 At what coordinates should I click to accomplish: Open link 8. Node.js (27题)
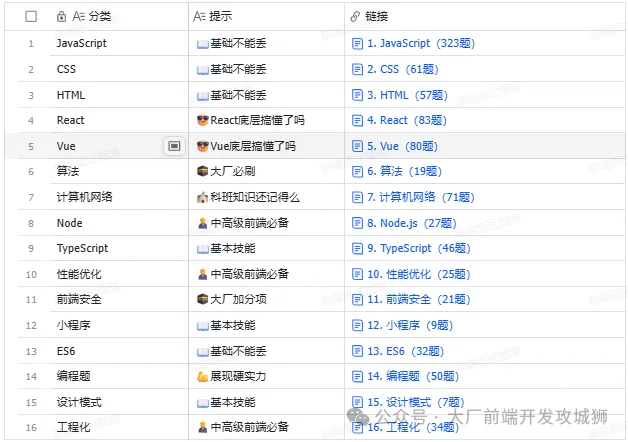tap(412, 223)
